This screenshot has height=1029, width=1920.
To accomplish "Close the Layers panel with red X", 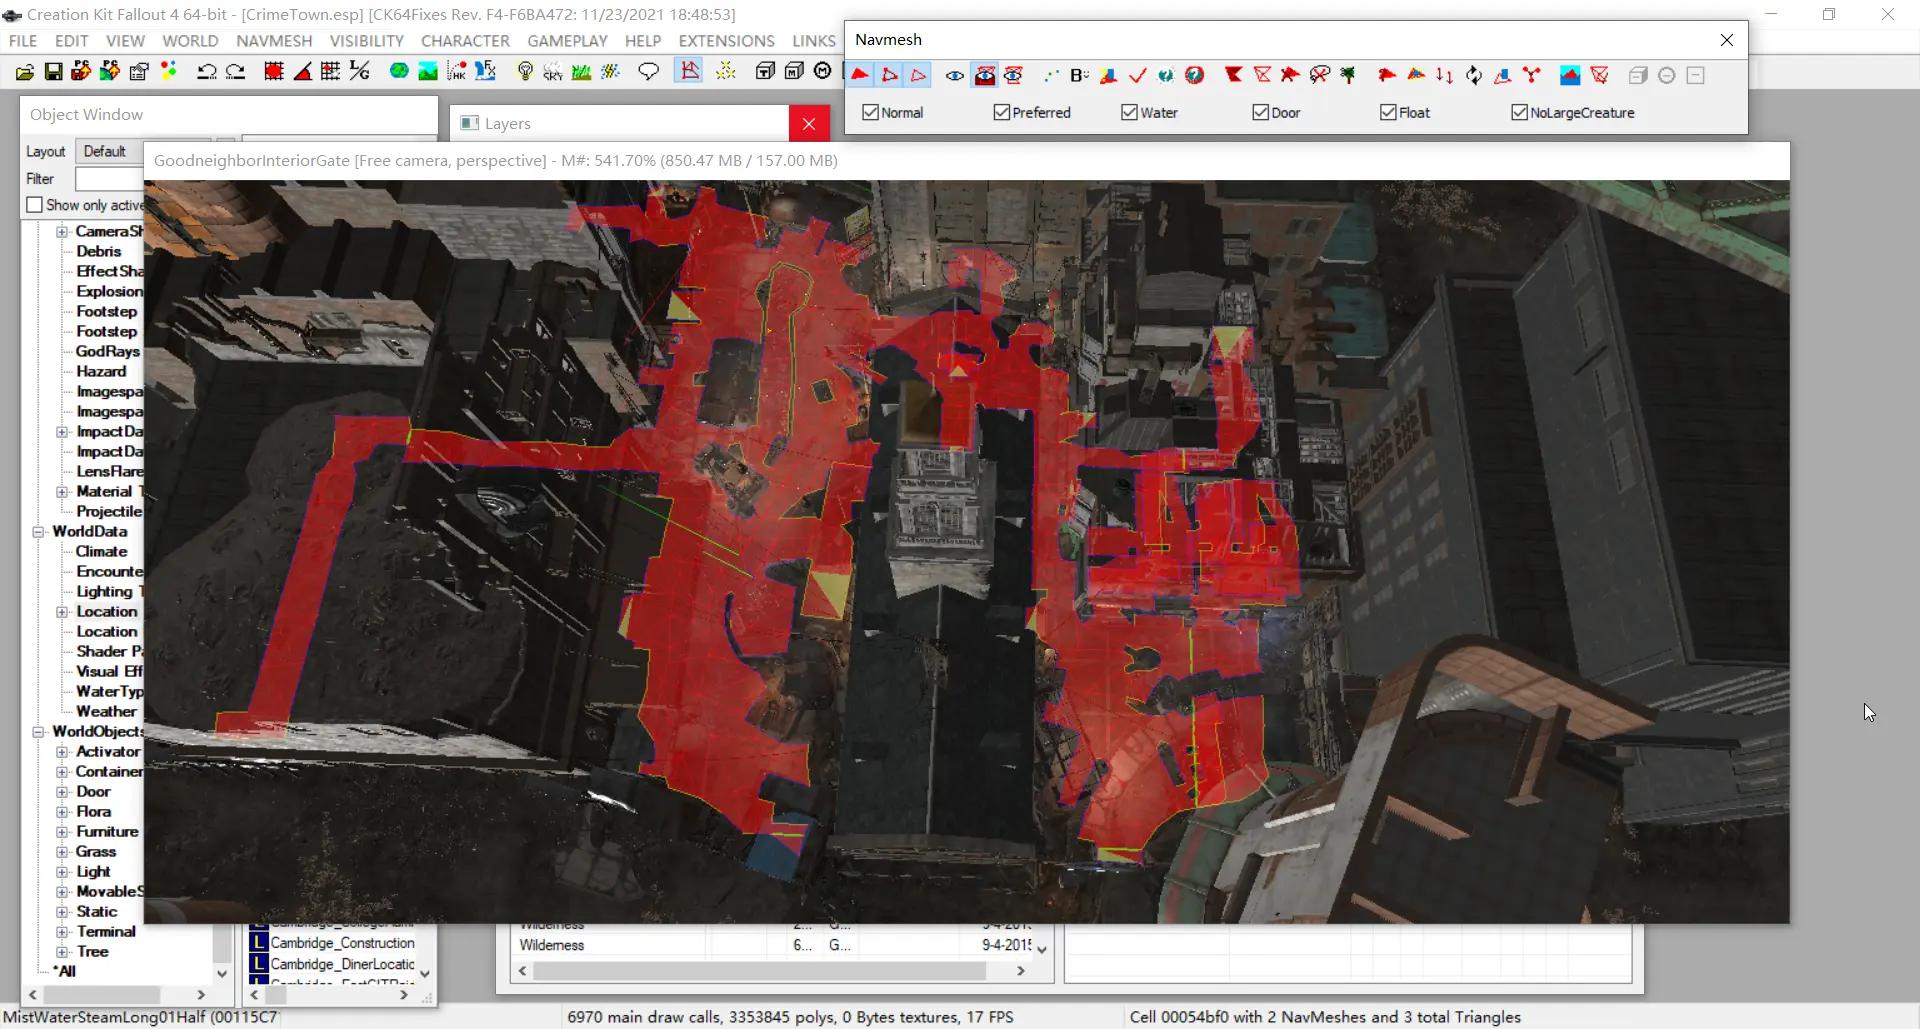I will [x=809, y=123].
